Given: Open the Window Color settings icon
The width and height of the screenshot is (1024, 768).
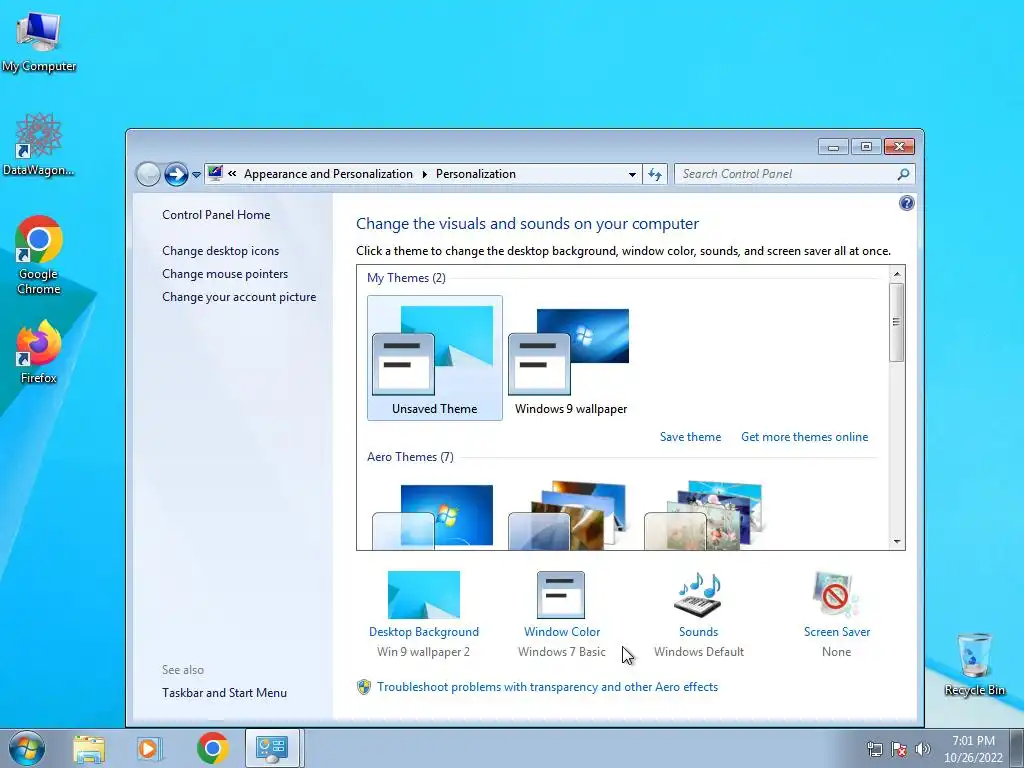Looking at the screenshot, I should (x=561, y=594).
